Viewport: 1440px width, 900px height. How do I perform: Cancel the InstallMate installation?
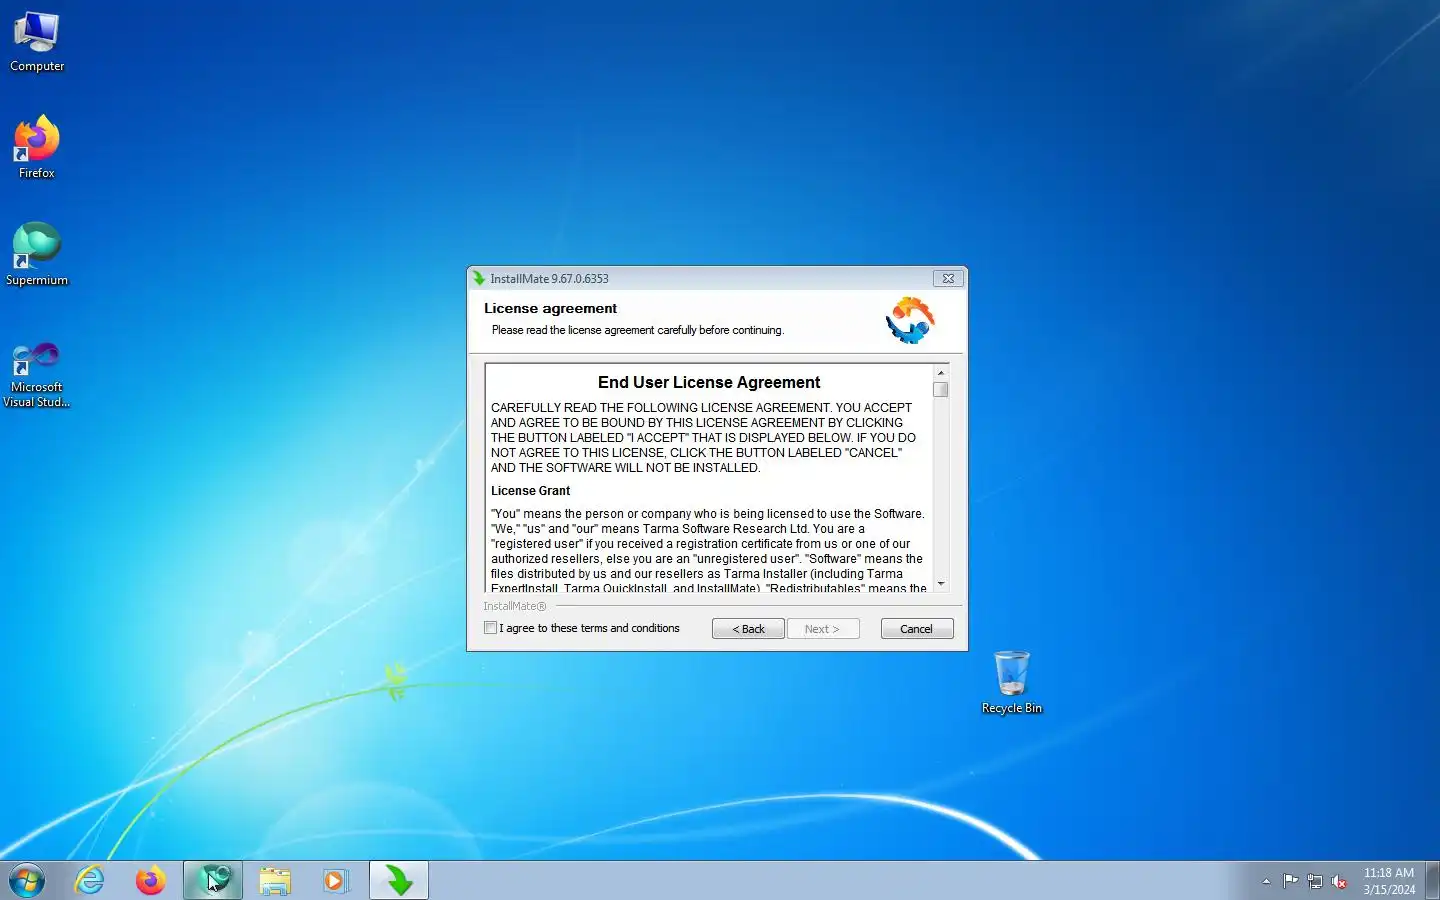917,629
